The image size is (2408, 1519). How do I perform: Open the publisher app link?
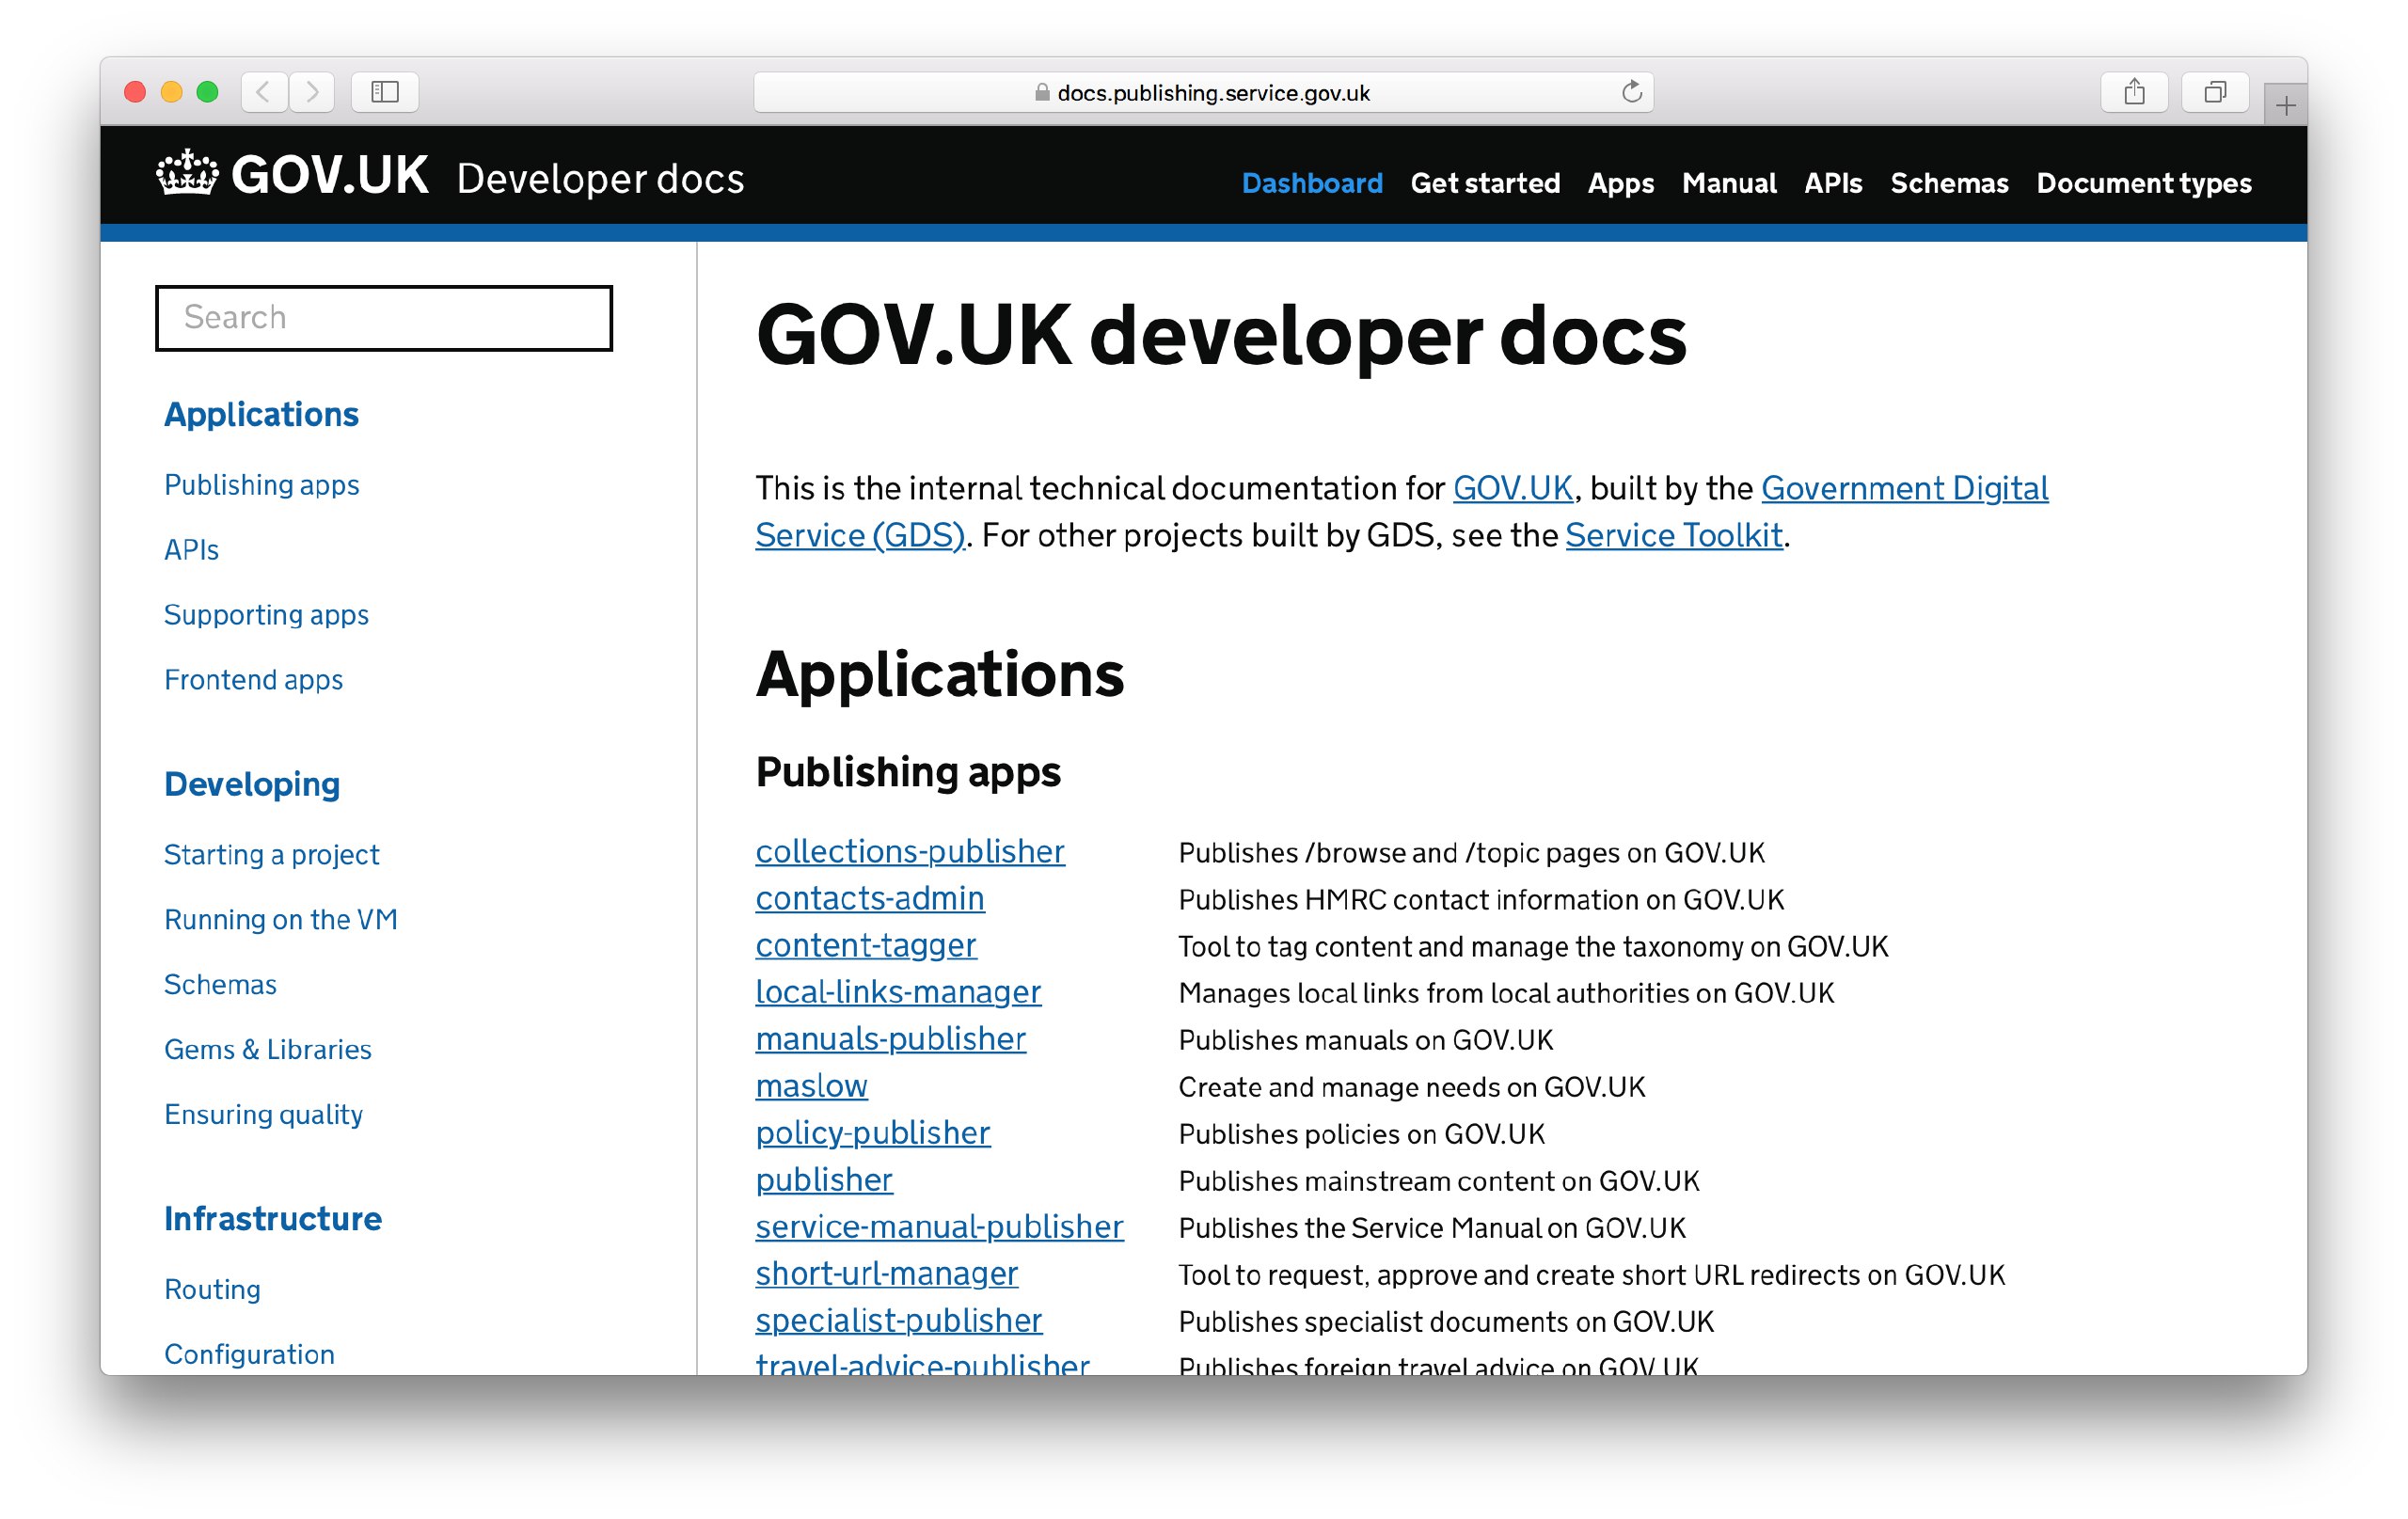pyautogui.click(x=824, y=1181)
